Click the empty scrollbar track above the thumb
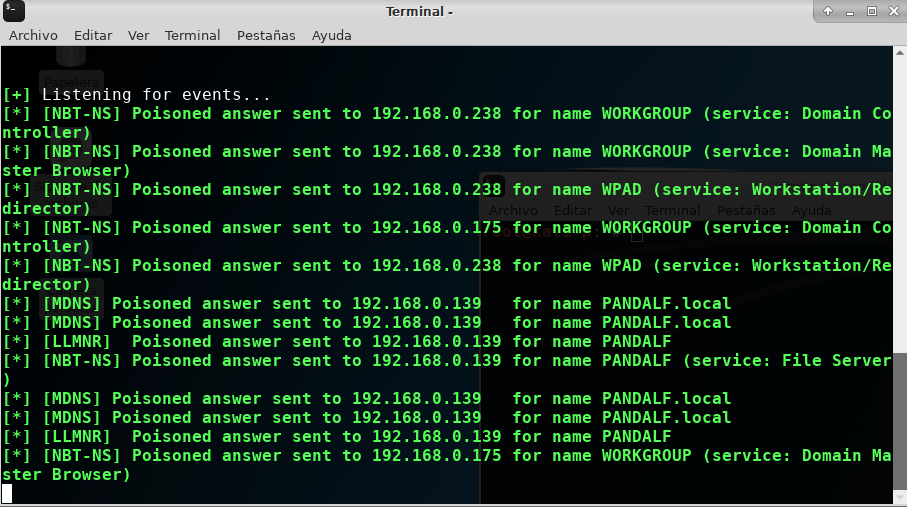This screenshot has height=507, width=907. point(899,205)
